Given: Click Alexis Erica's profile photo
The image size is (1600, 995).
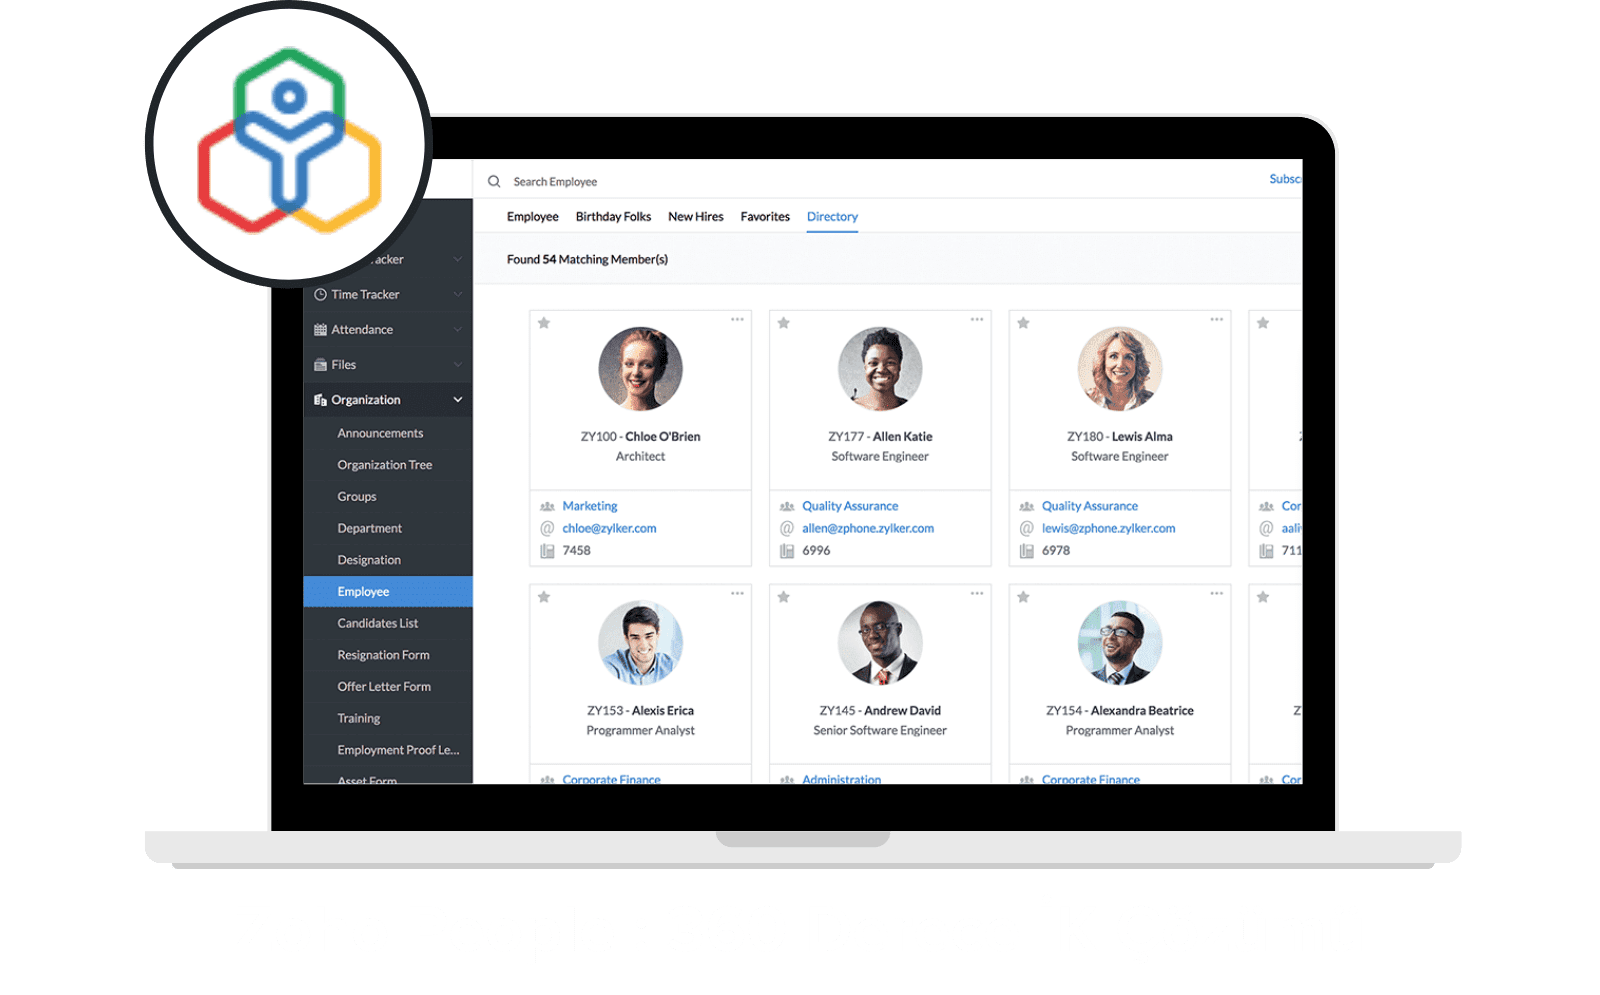Looking at the screenshot, I should 640,643.
